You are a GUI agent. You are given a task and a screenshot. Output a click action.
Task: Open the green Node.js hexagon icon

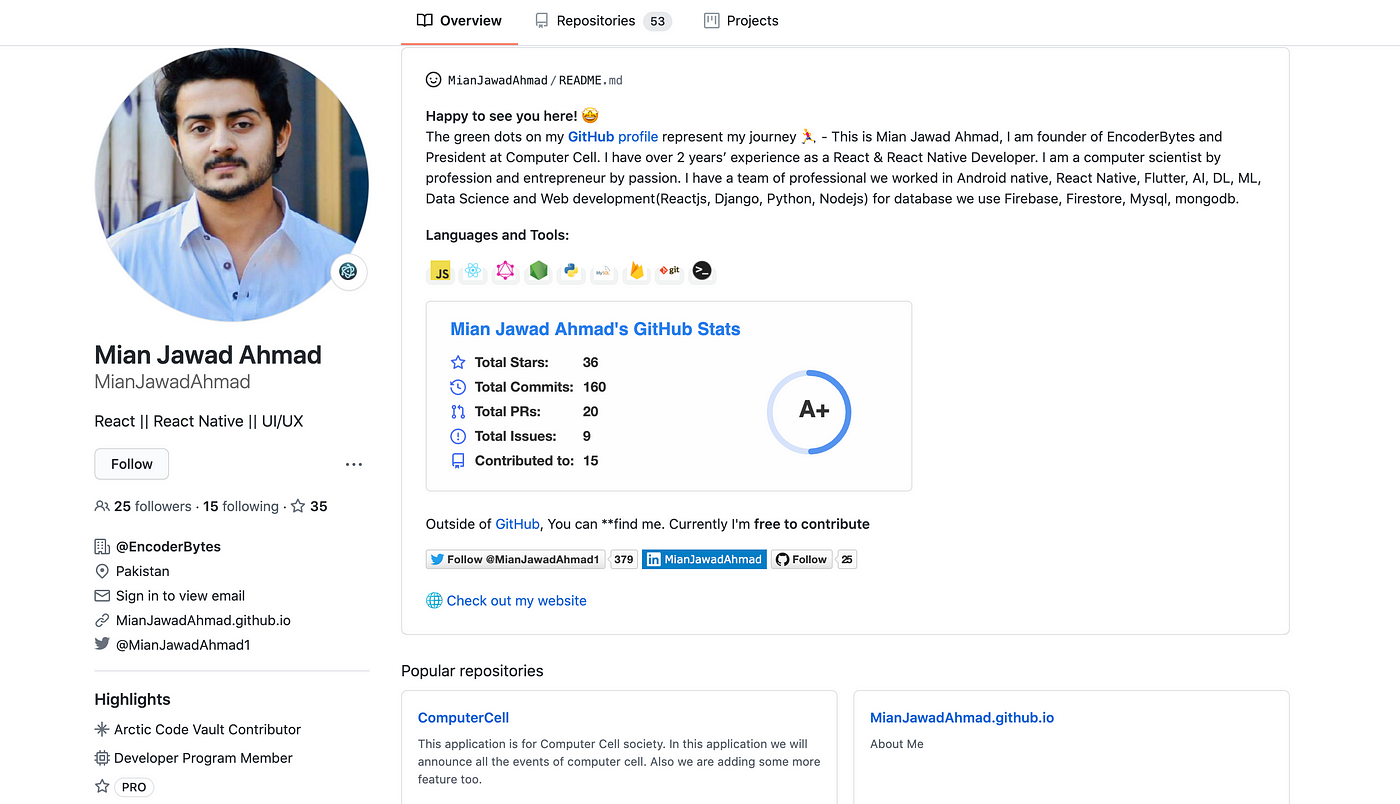539,271
